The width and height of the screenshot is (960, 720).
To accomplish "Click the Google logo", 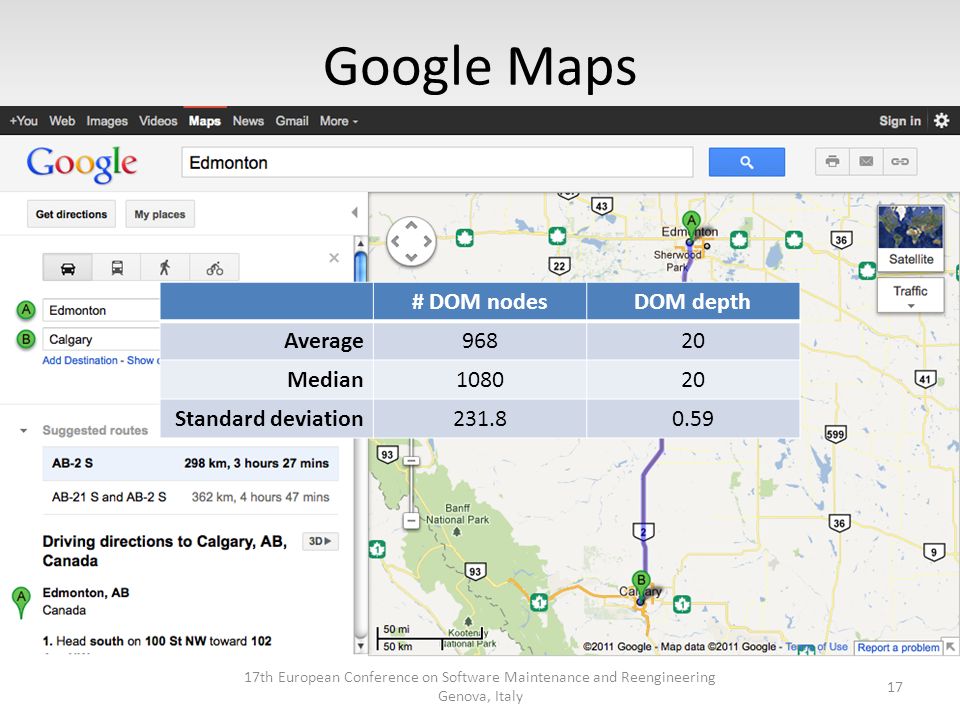I will [x=81, y=164].
